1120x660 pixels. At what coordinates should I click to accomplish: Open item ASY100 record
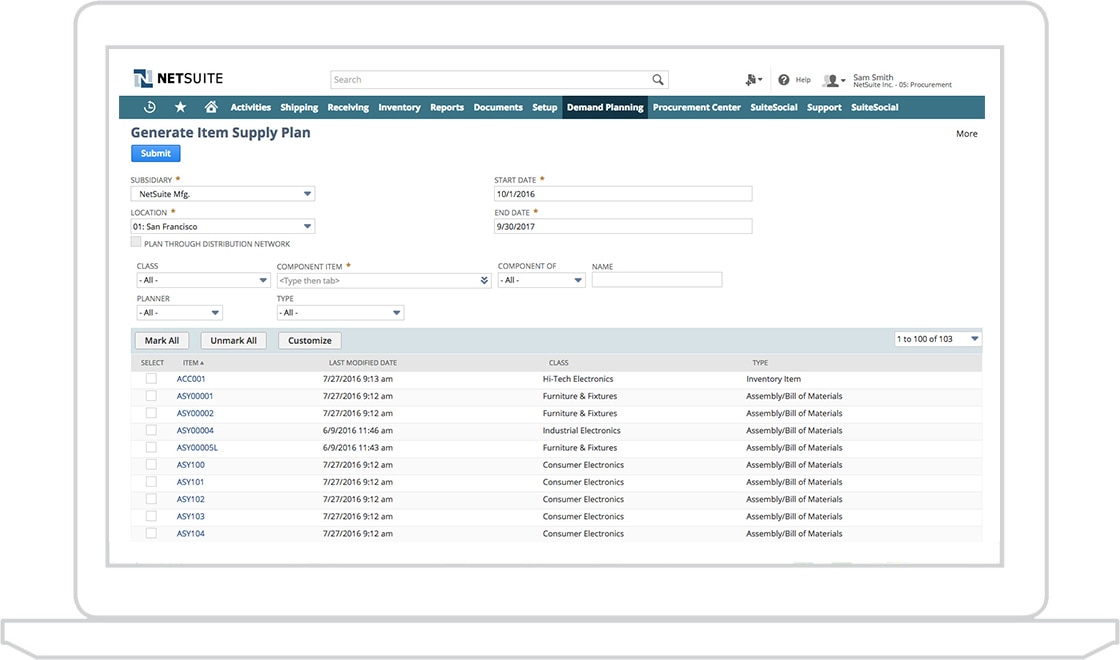190,464
